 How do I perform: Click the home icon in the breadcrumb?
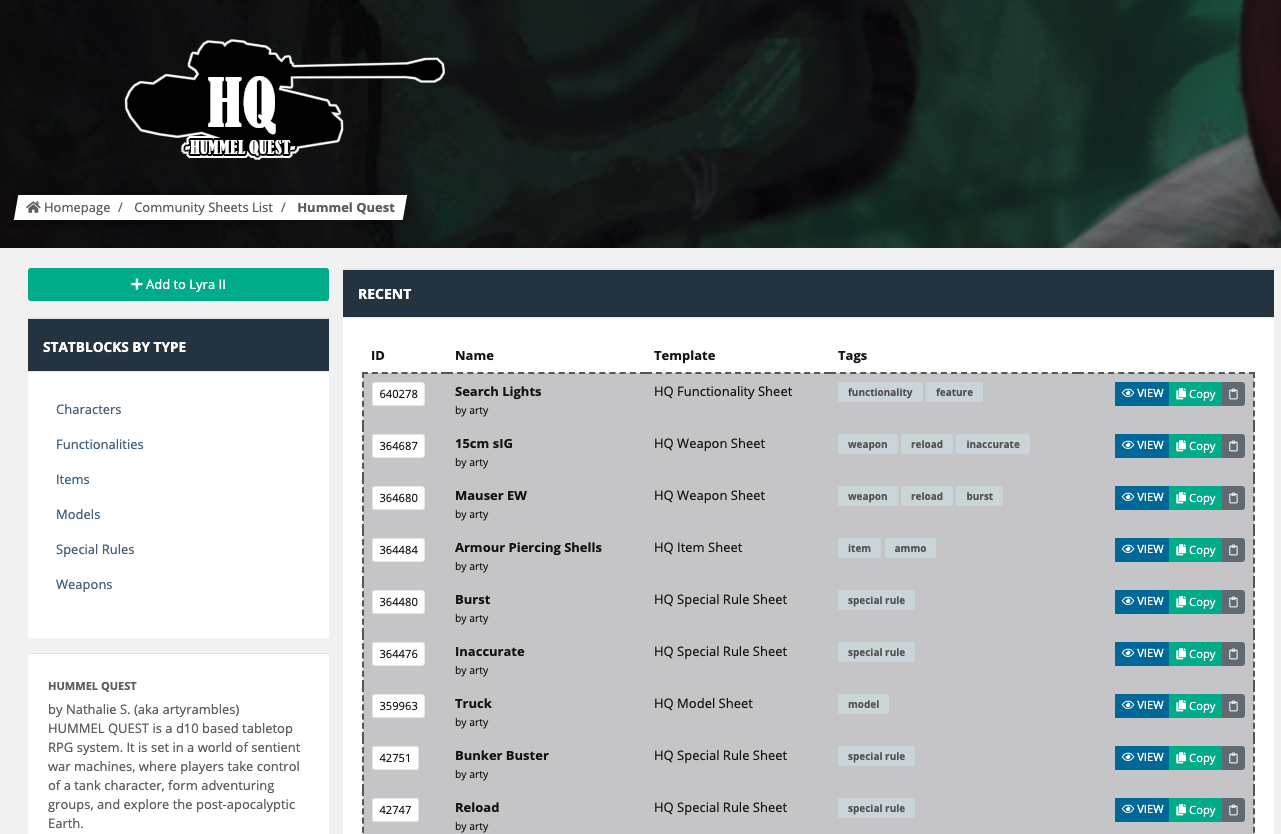pyautogui.click(x=33, y=207)
